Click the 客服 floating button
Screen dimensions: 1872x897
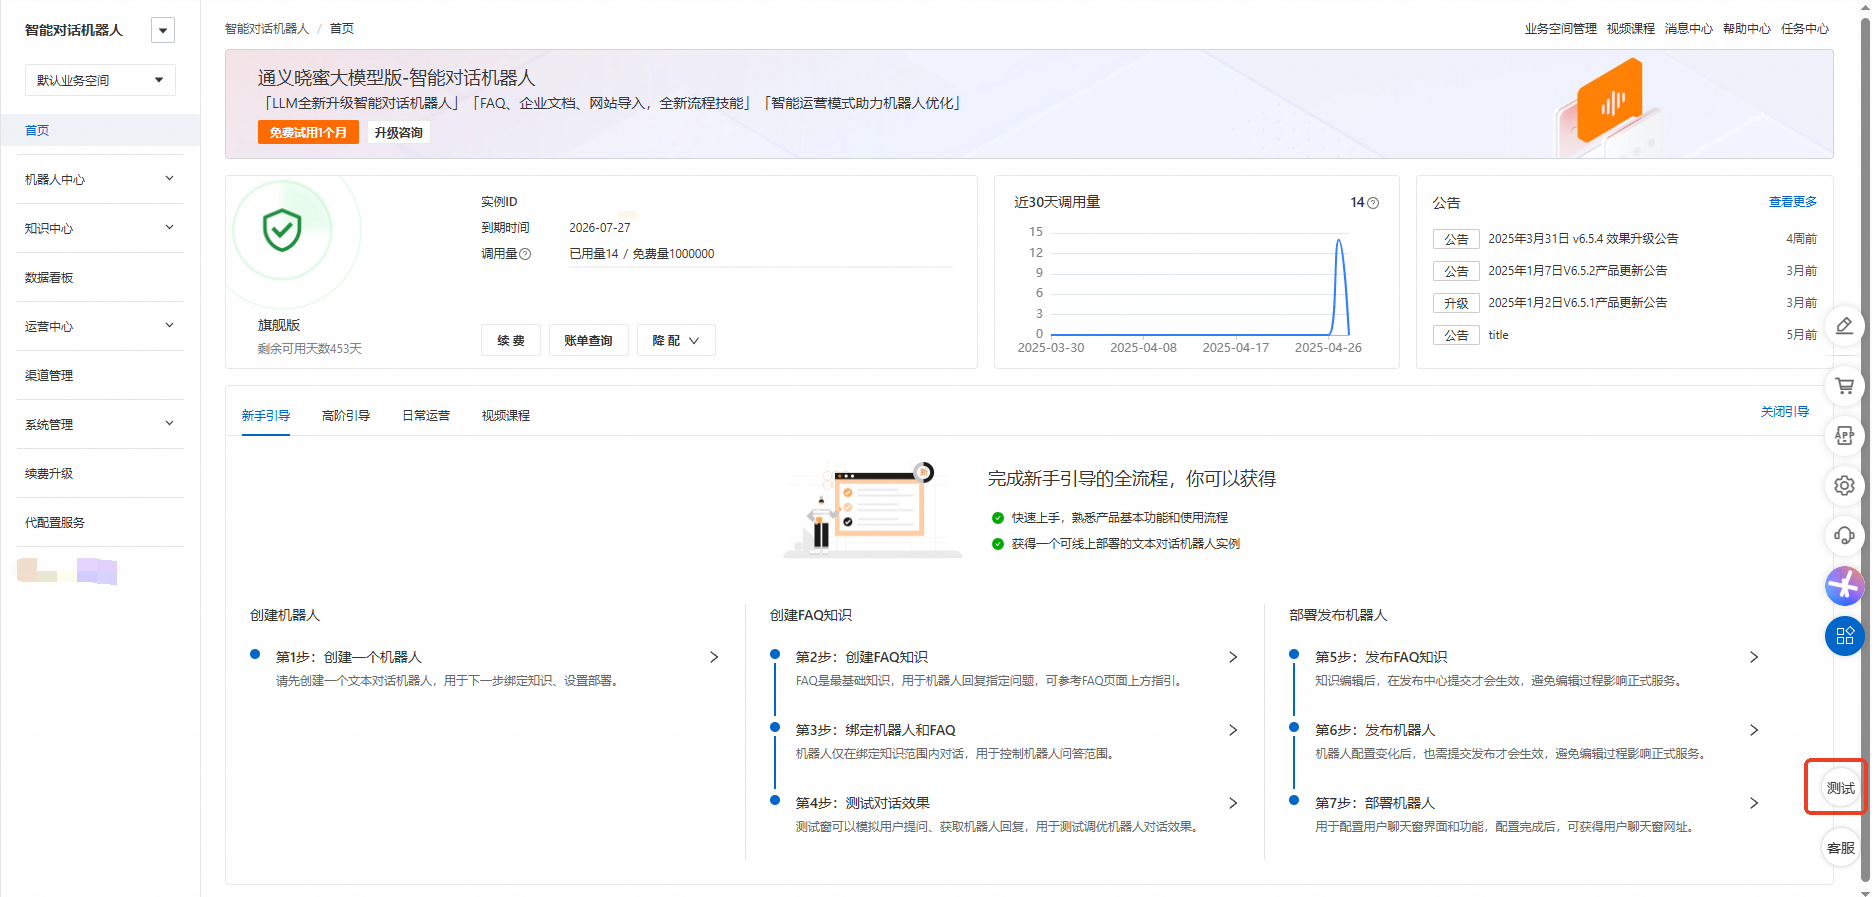pyautogui.click(x=1840, y=848)
